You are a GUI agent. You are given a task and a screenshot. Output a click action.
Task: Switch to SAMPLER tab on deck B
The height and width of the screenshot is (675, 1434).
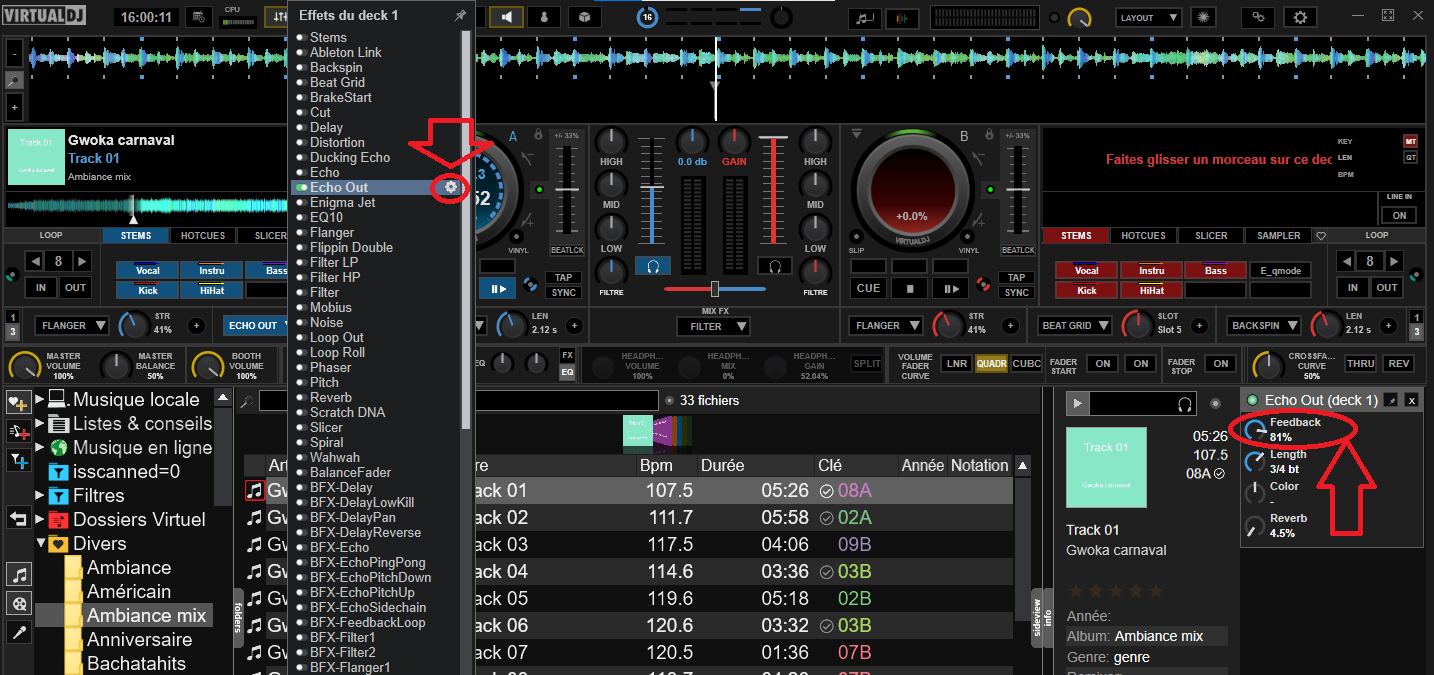click(x=1278, y=236)
